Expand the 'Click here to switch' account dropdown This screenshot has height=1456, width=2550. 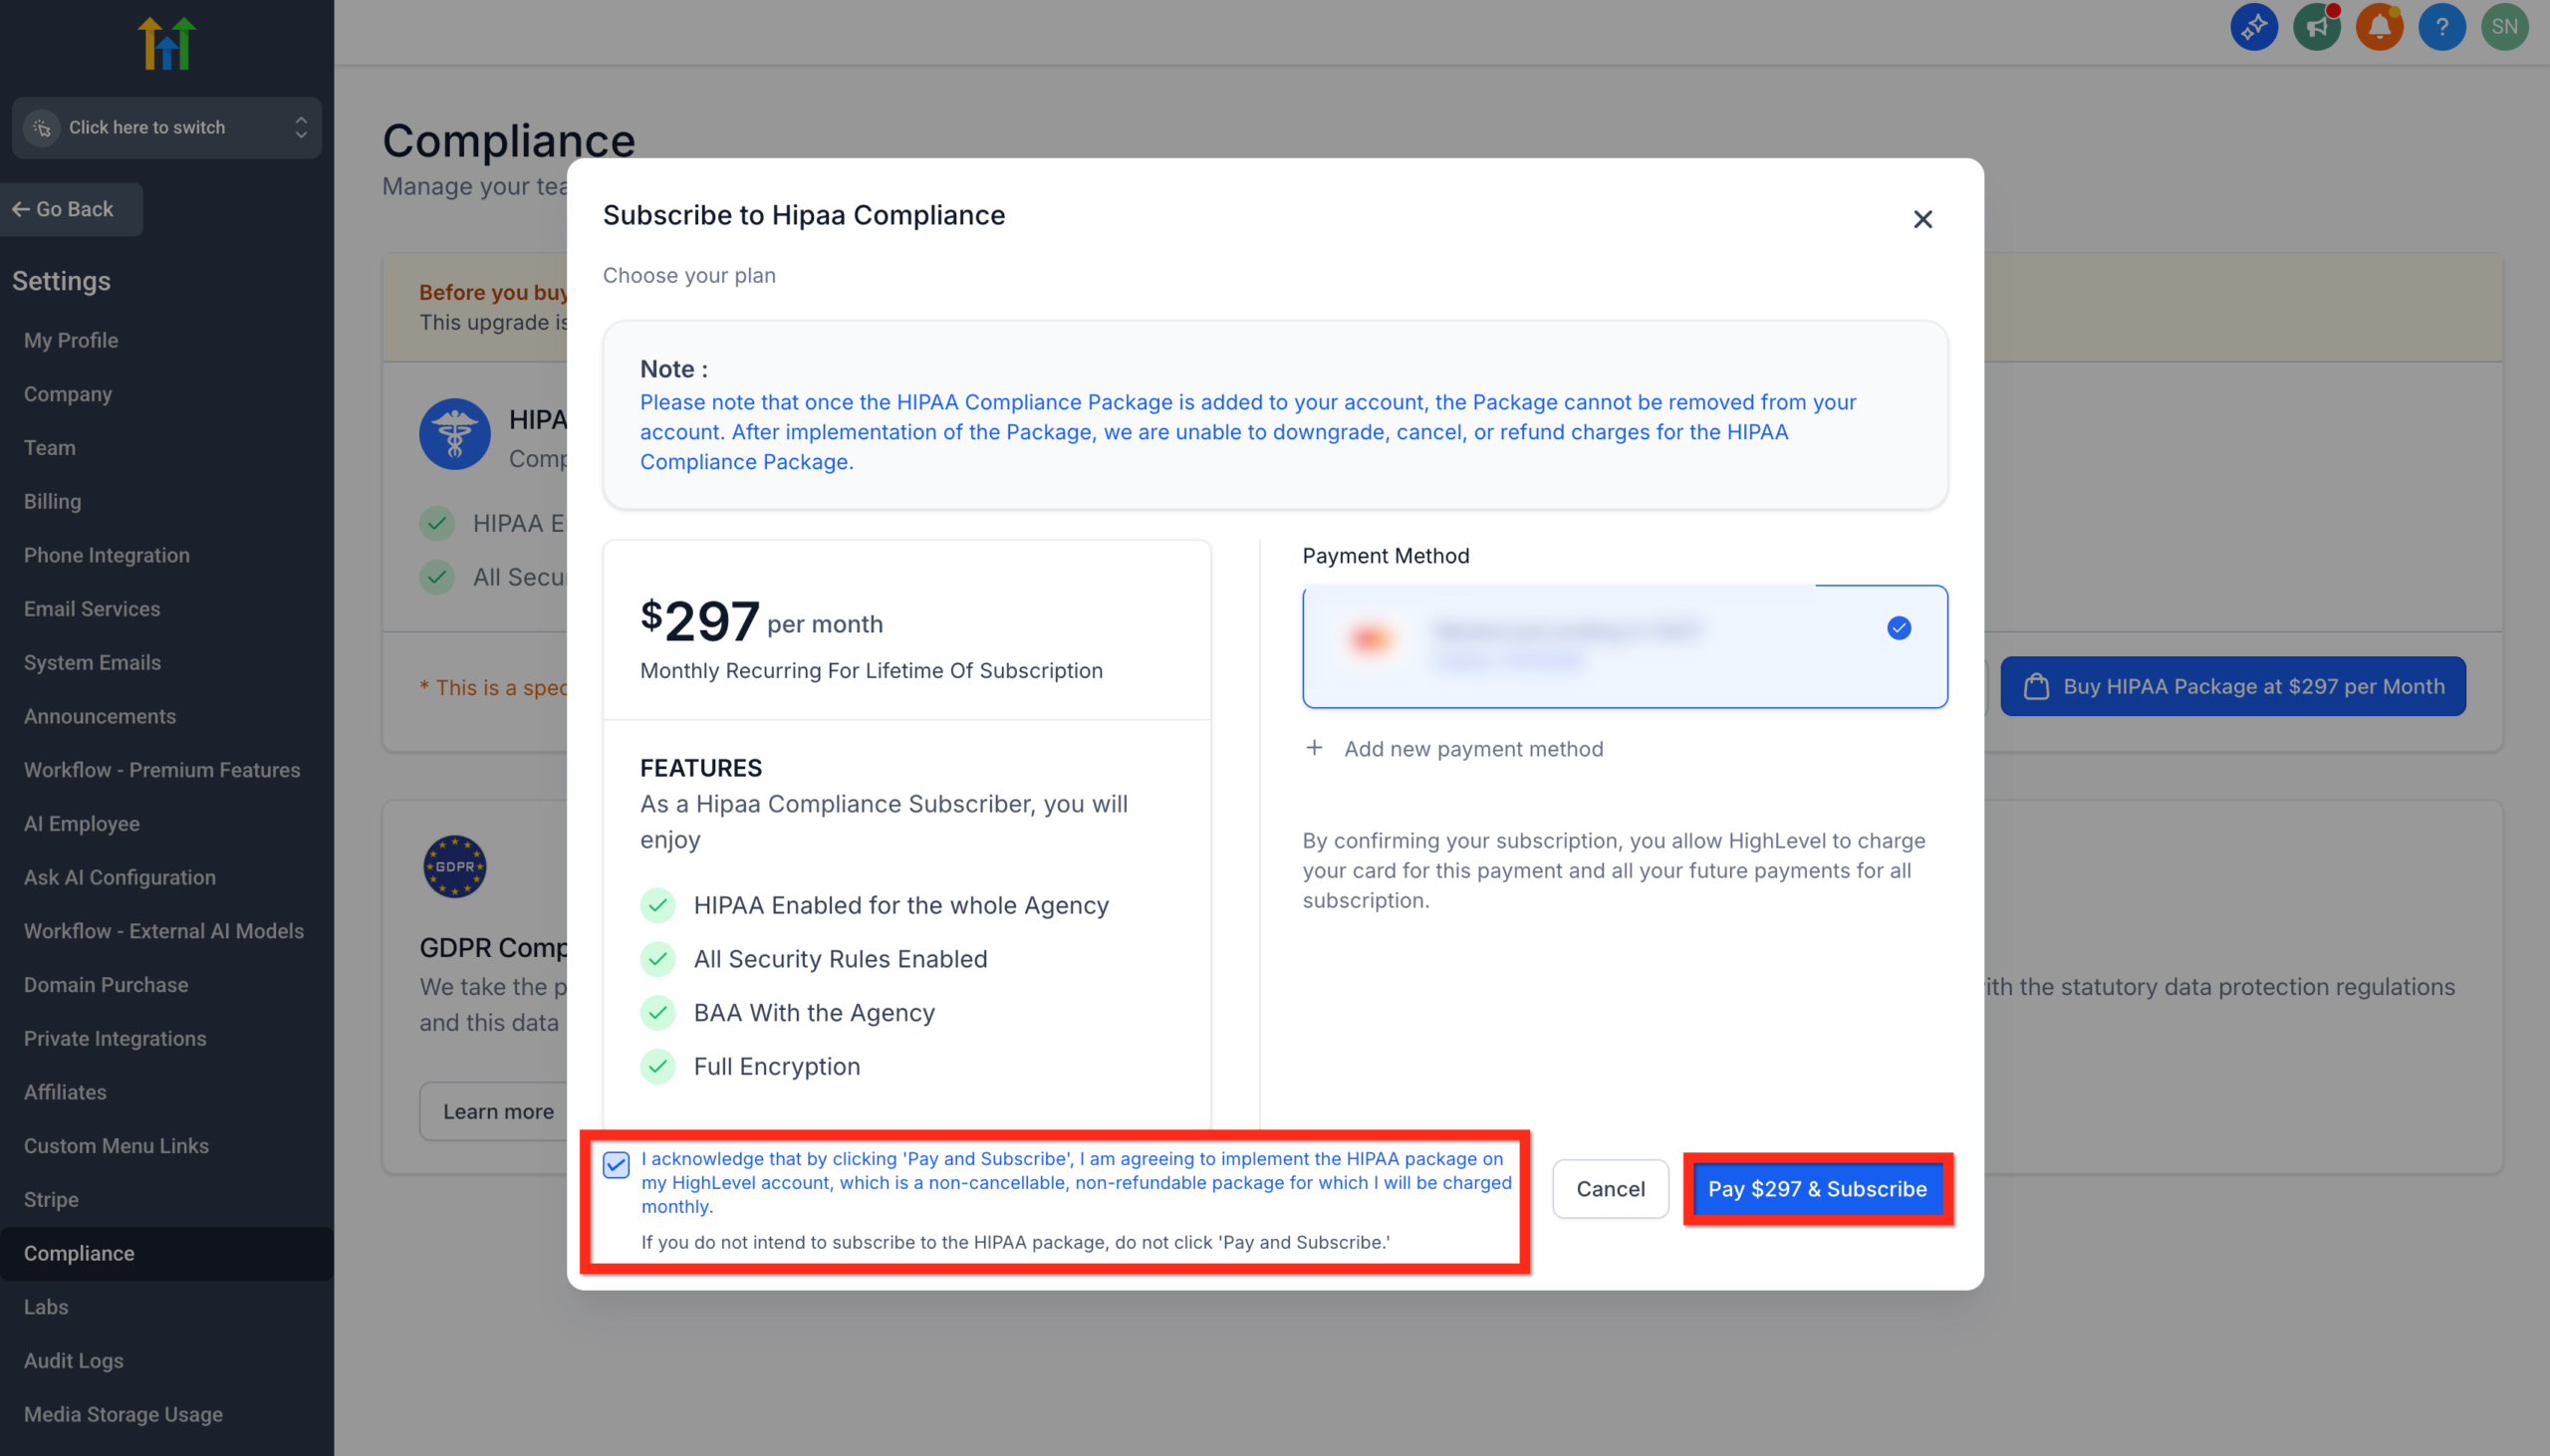pyautogui.click(x=166, y=127)
